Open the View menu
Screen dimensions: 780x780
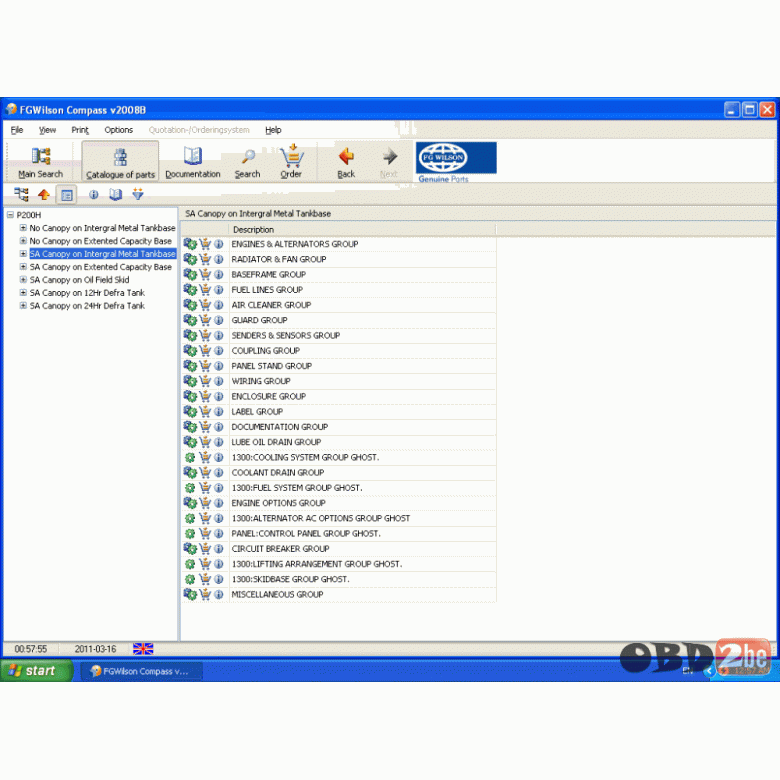click(x=47, y=130)
